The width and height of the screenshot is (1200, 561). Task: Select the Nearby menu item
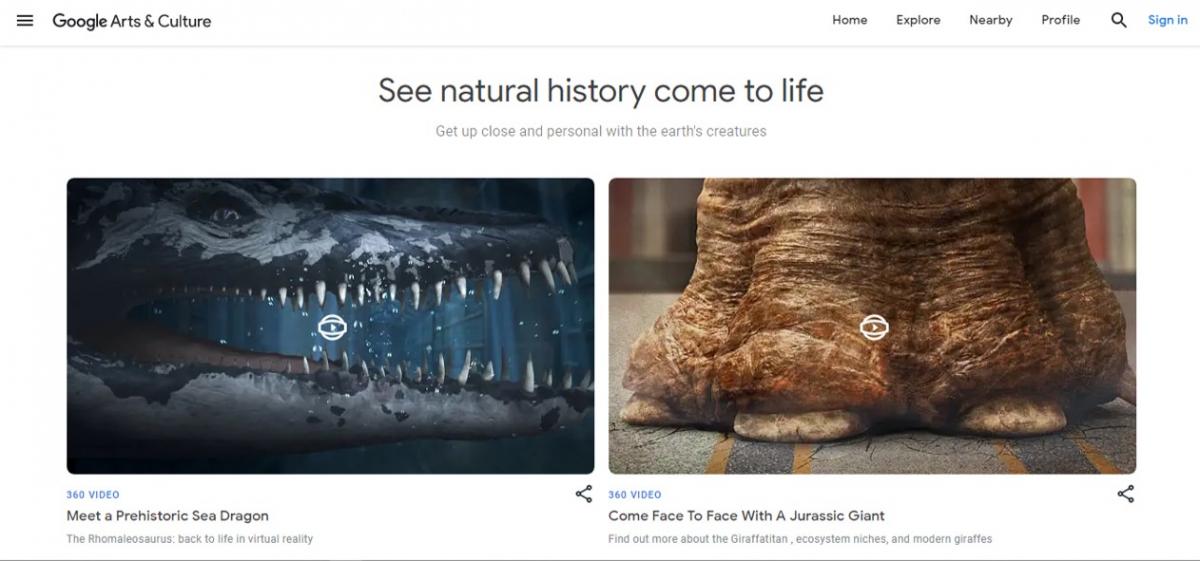pyautogui.click(x=991, y=20)
